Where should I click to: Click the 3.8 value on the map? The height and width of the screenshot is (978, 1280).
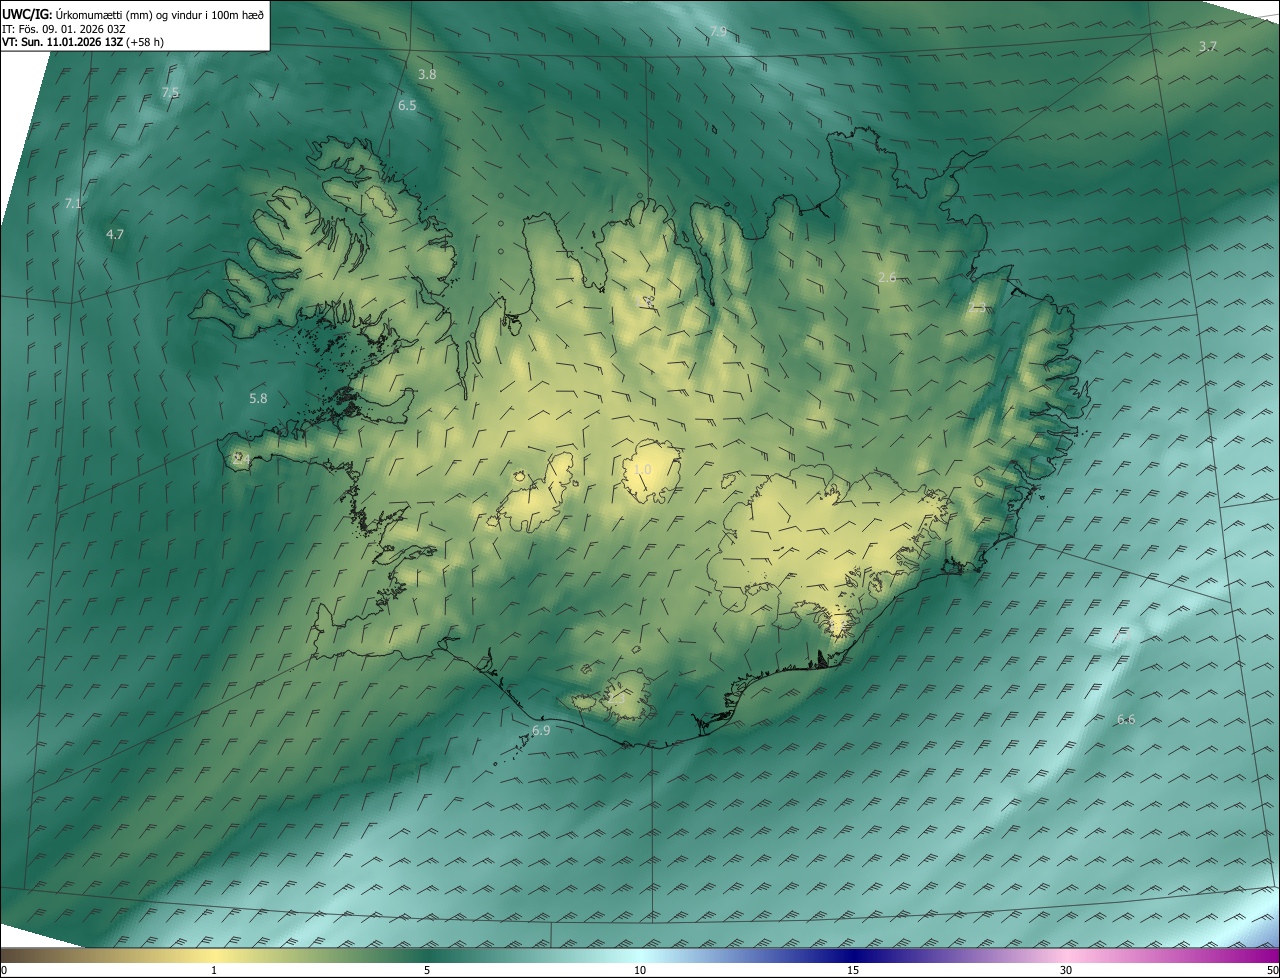[427, 75]
